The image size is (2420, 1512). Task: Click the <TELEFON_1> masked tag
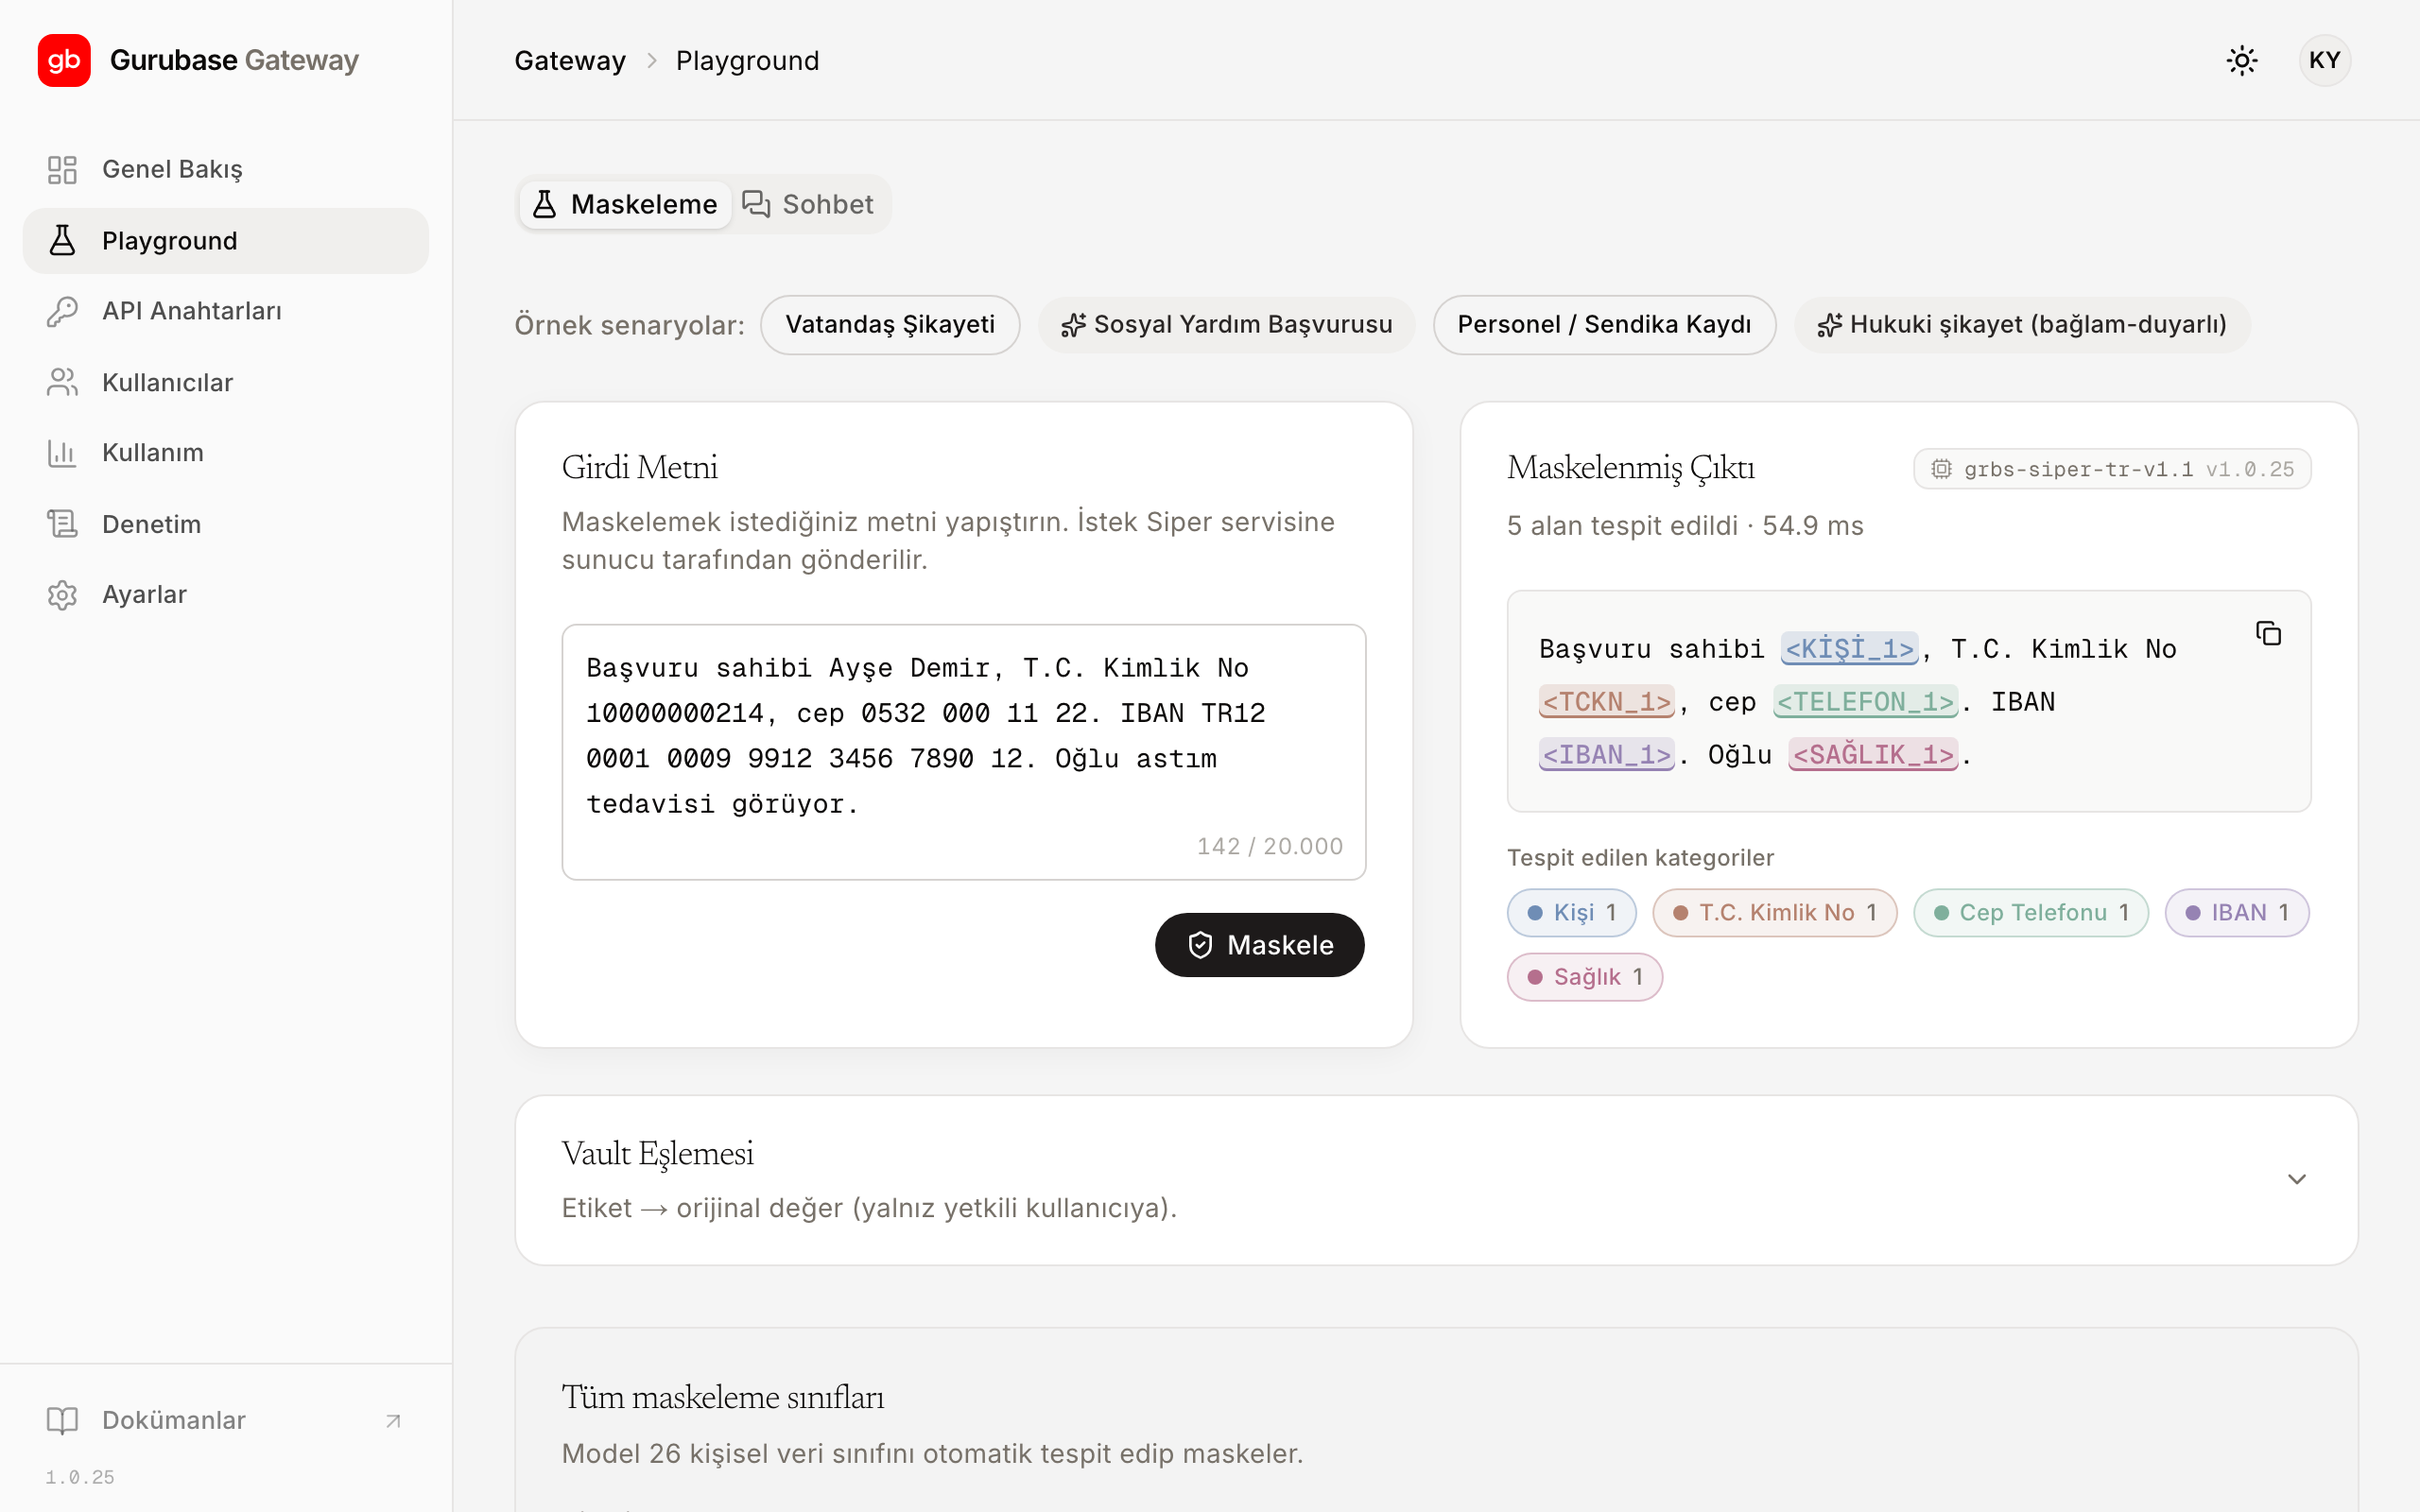click(1865, 702)
